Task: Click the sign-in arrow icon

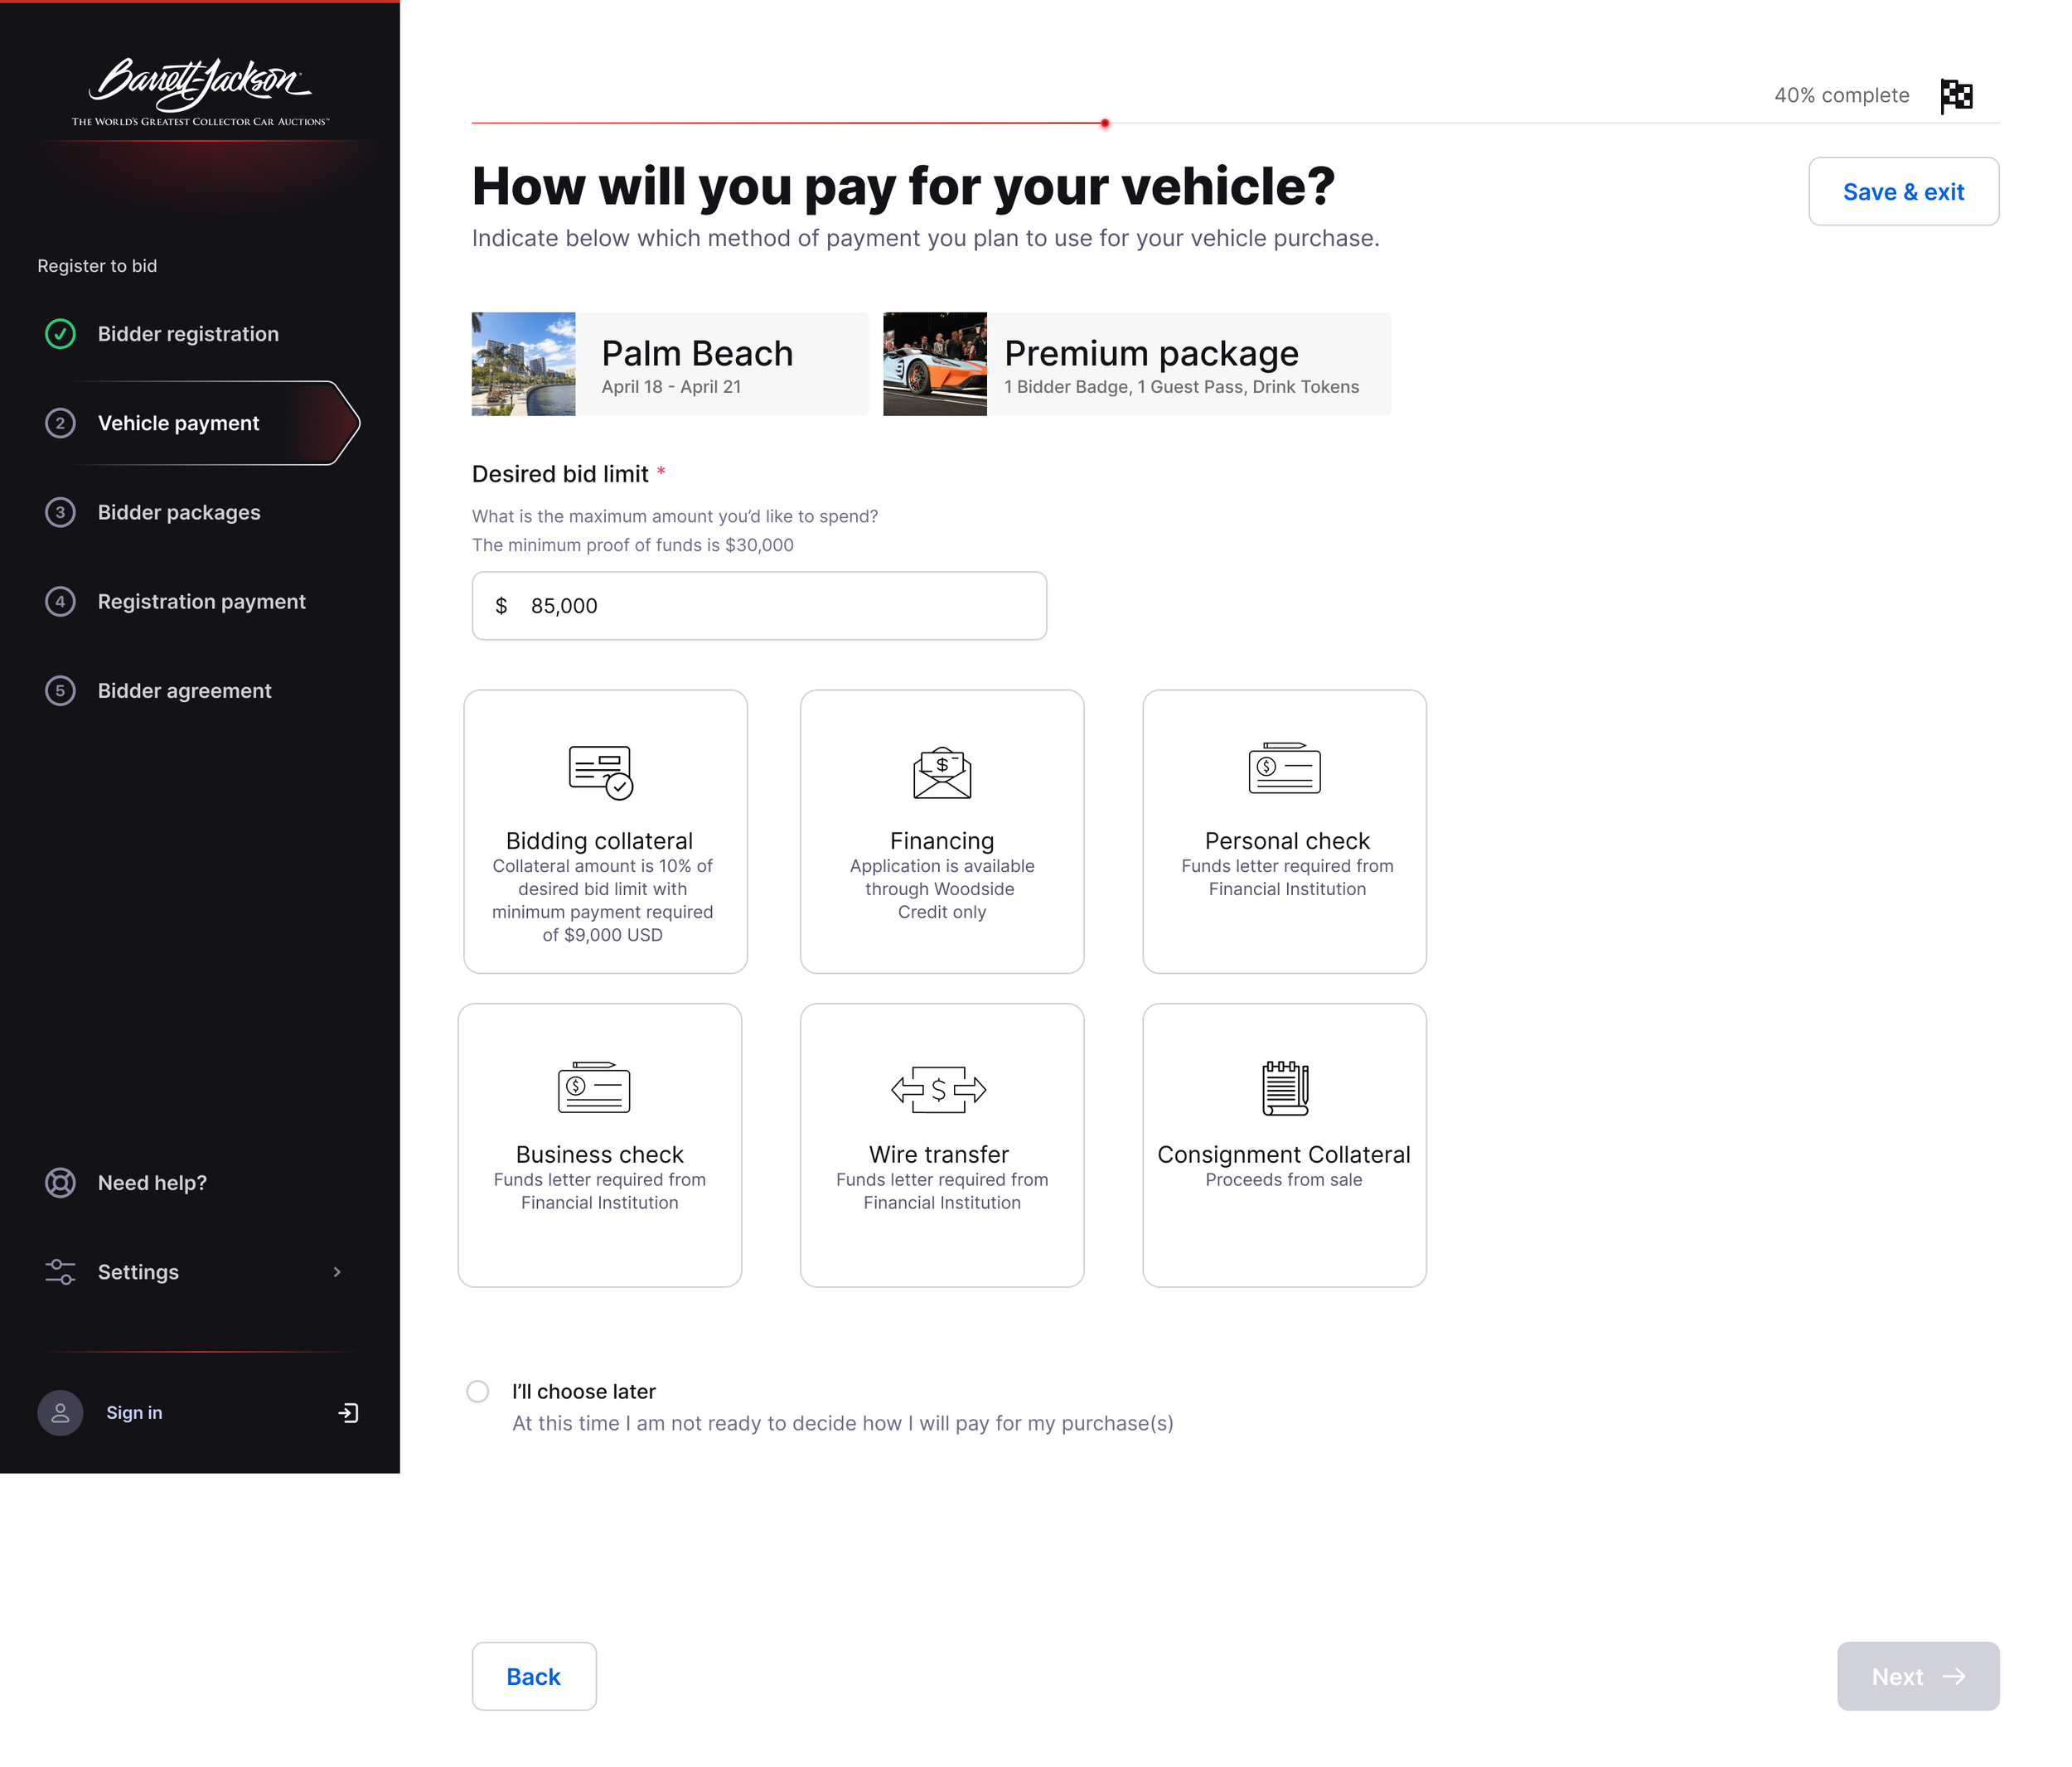Action: [348, 1413]
